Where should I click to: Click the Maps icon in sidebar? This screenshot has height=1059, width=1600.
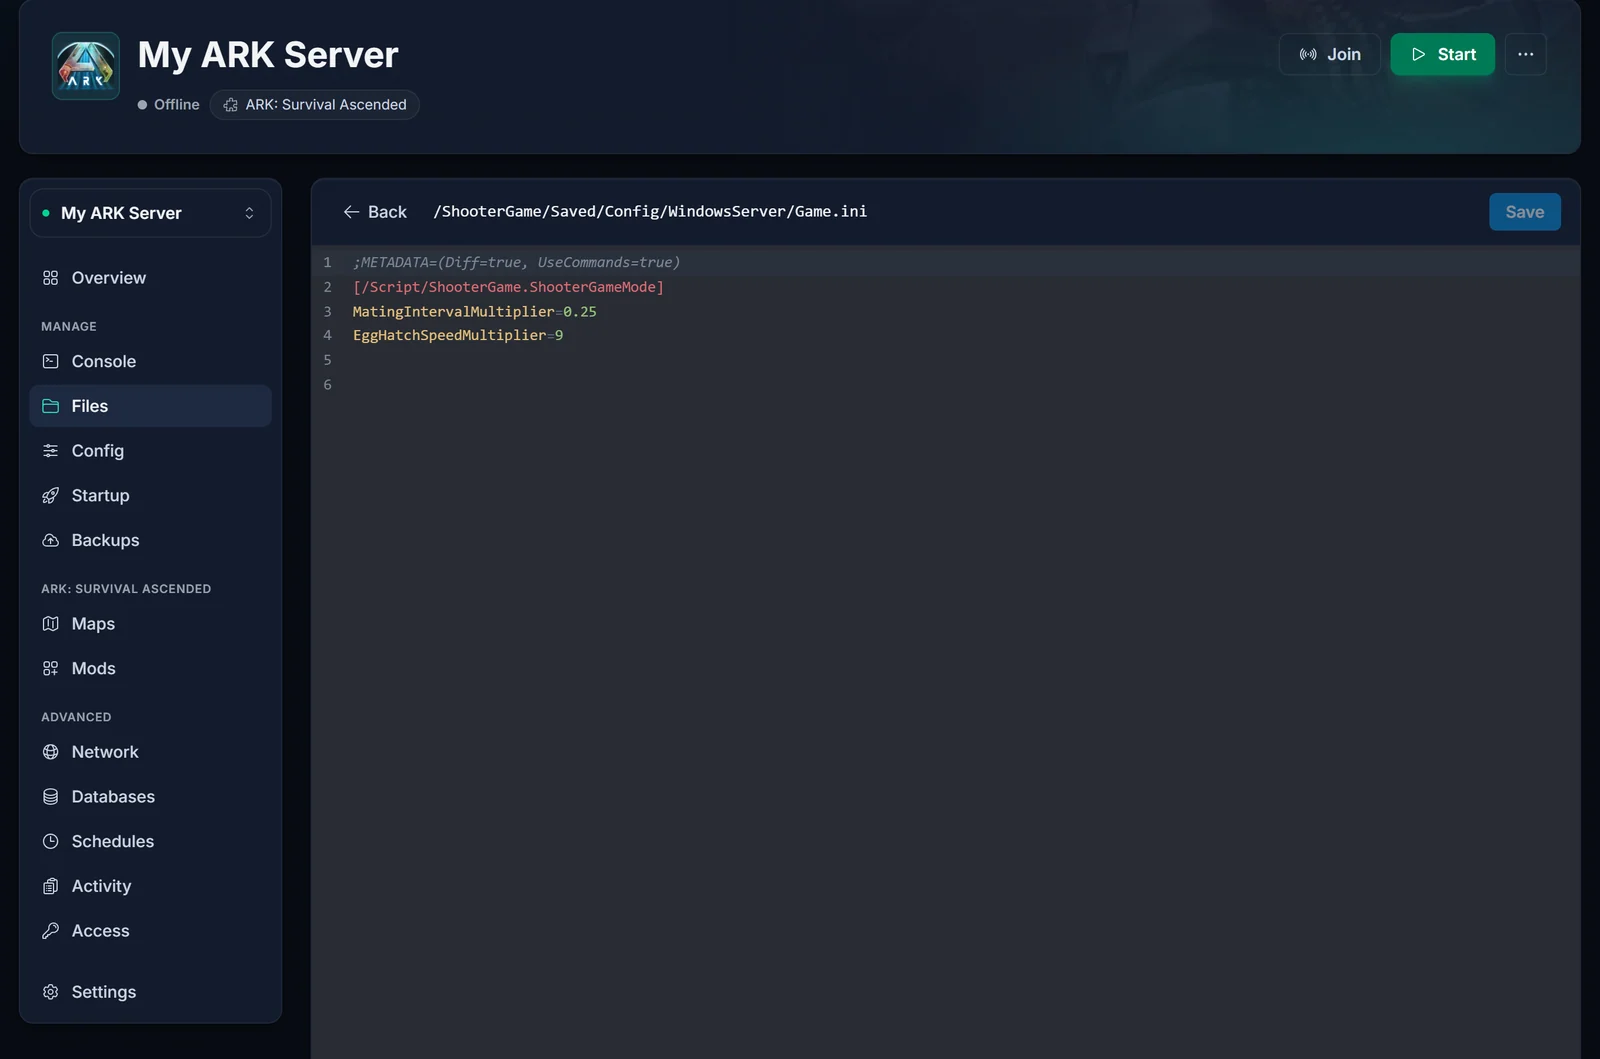[x=51, y=624]
